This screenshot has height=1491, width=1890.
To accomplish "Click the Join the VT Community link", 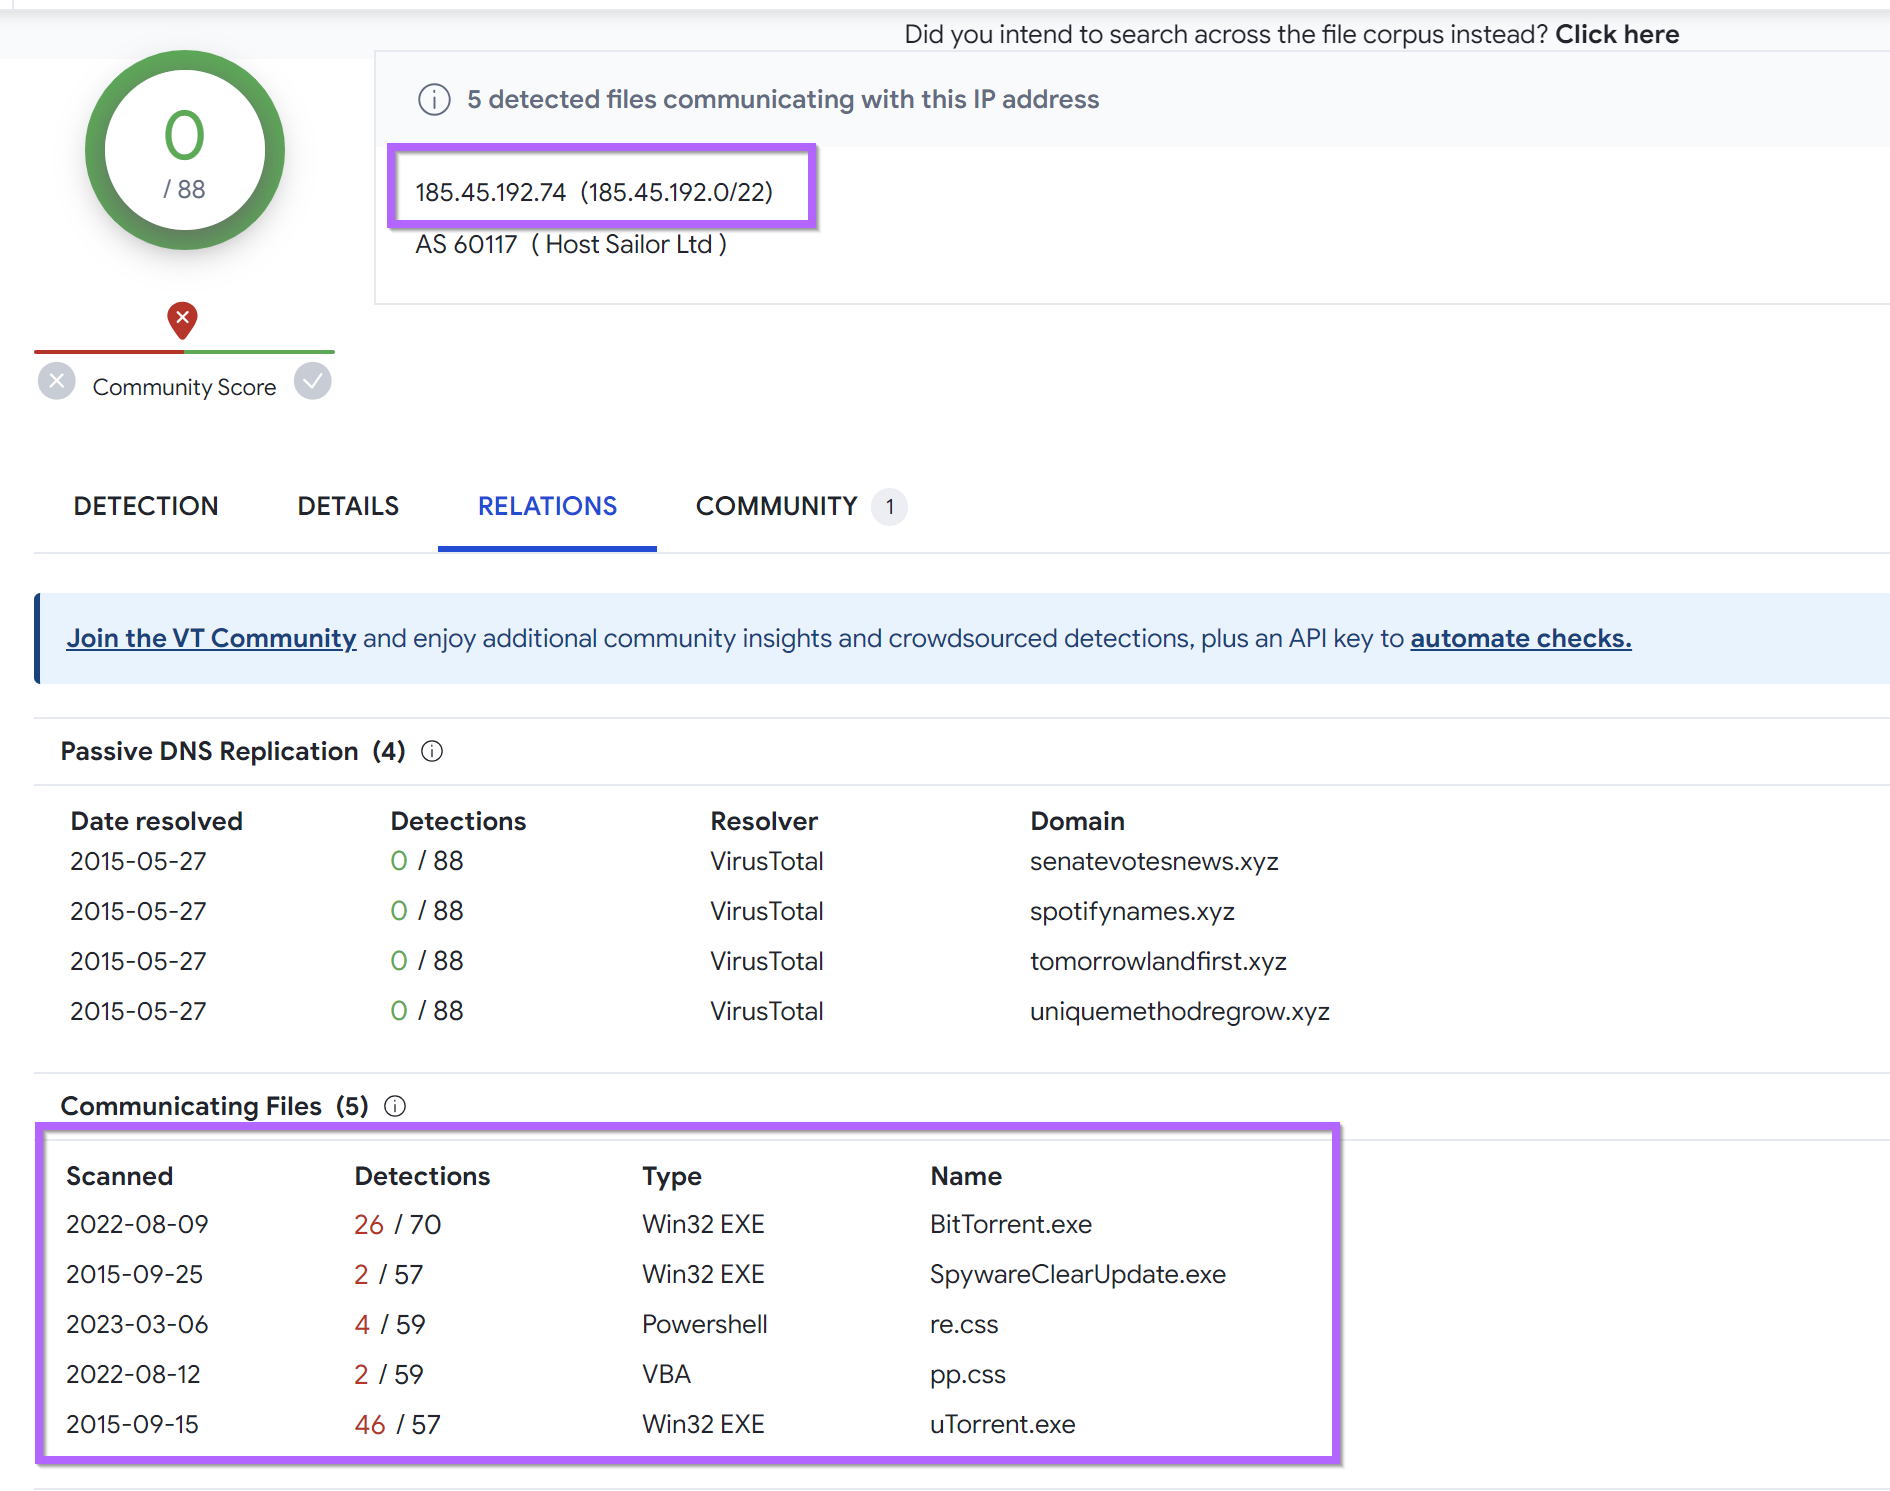I will click(211, 638).
